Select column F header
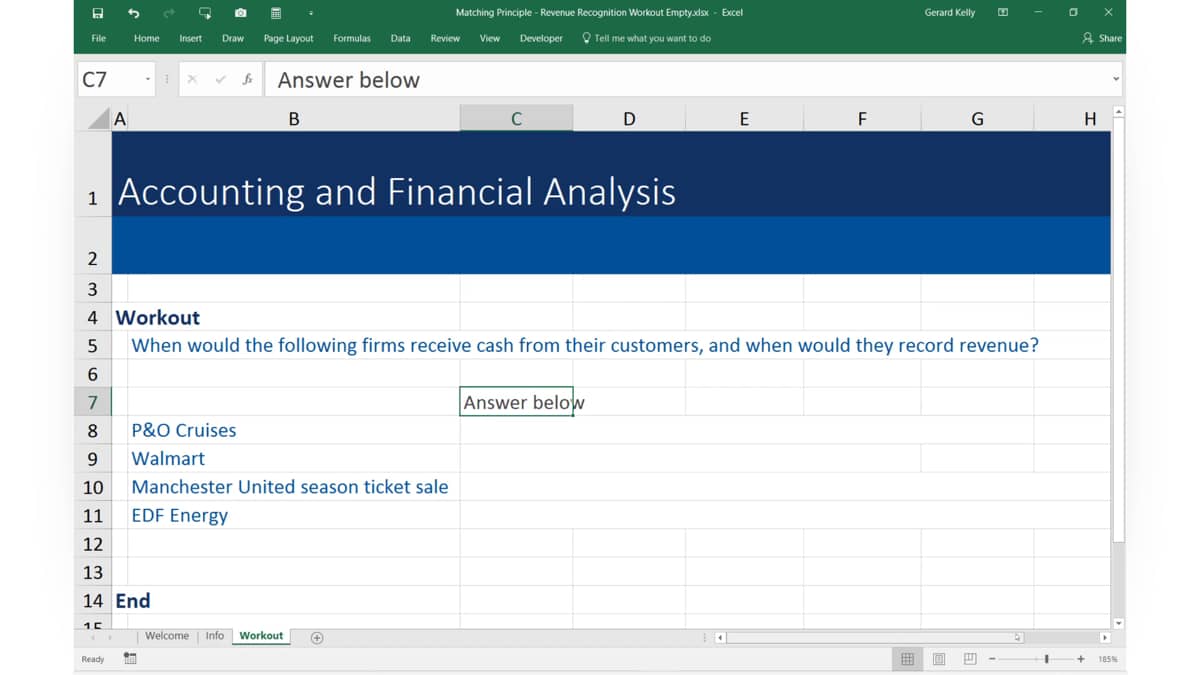This screenshot has height=675, width=1200. (862, 119)
